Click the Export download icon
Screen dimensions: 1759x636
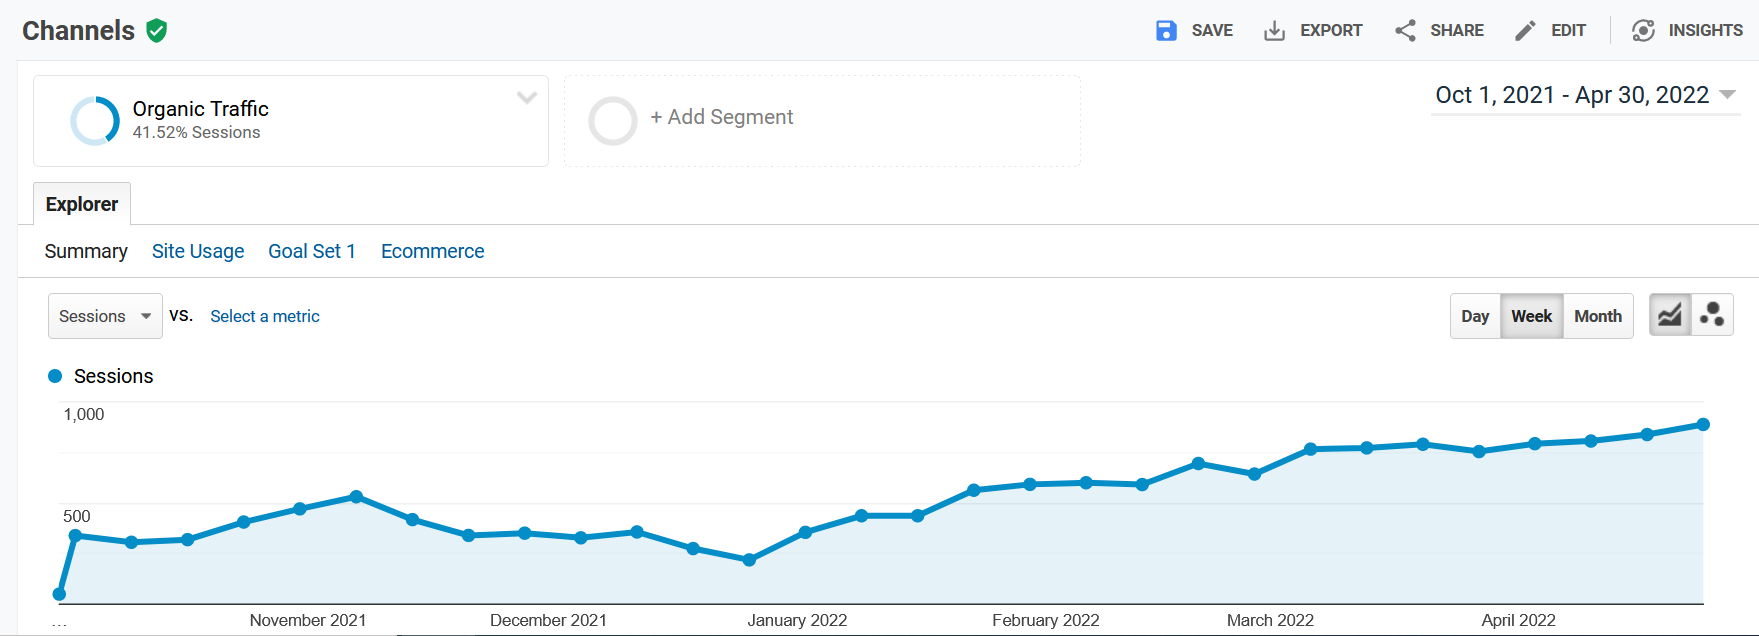tap(1274, 31)
